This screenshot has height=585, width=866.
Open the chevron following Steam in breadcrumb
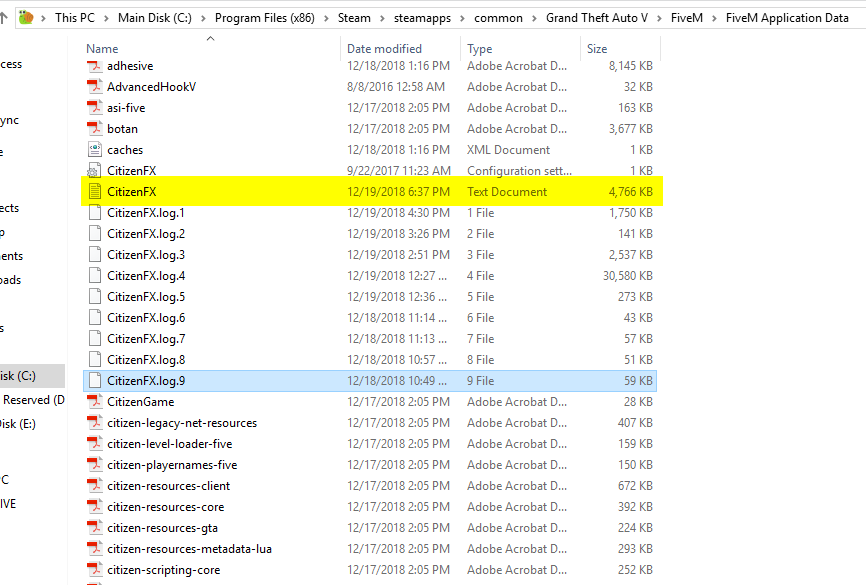(x=382, y=18)
